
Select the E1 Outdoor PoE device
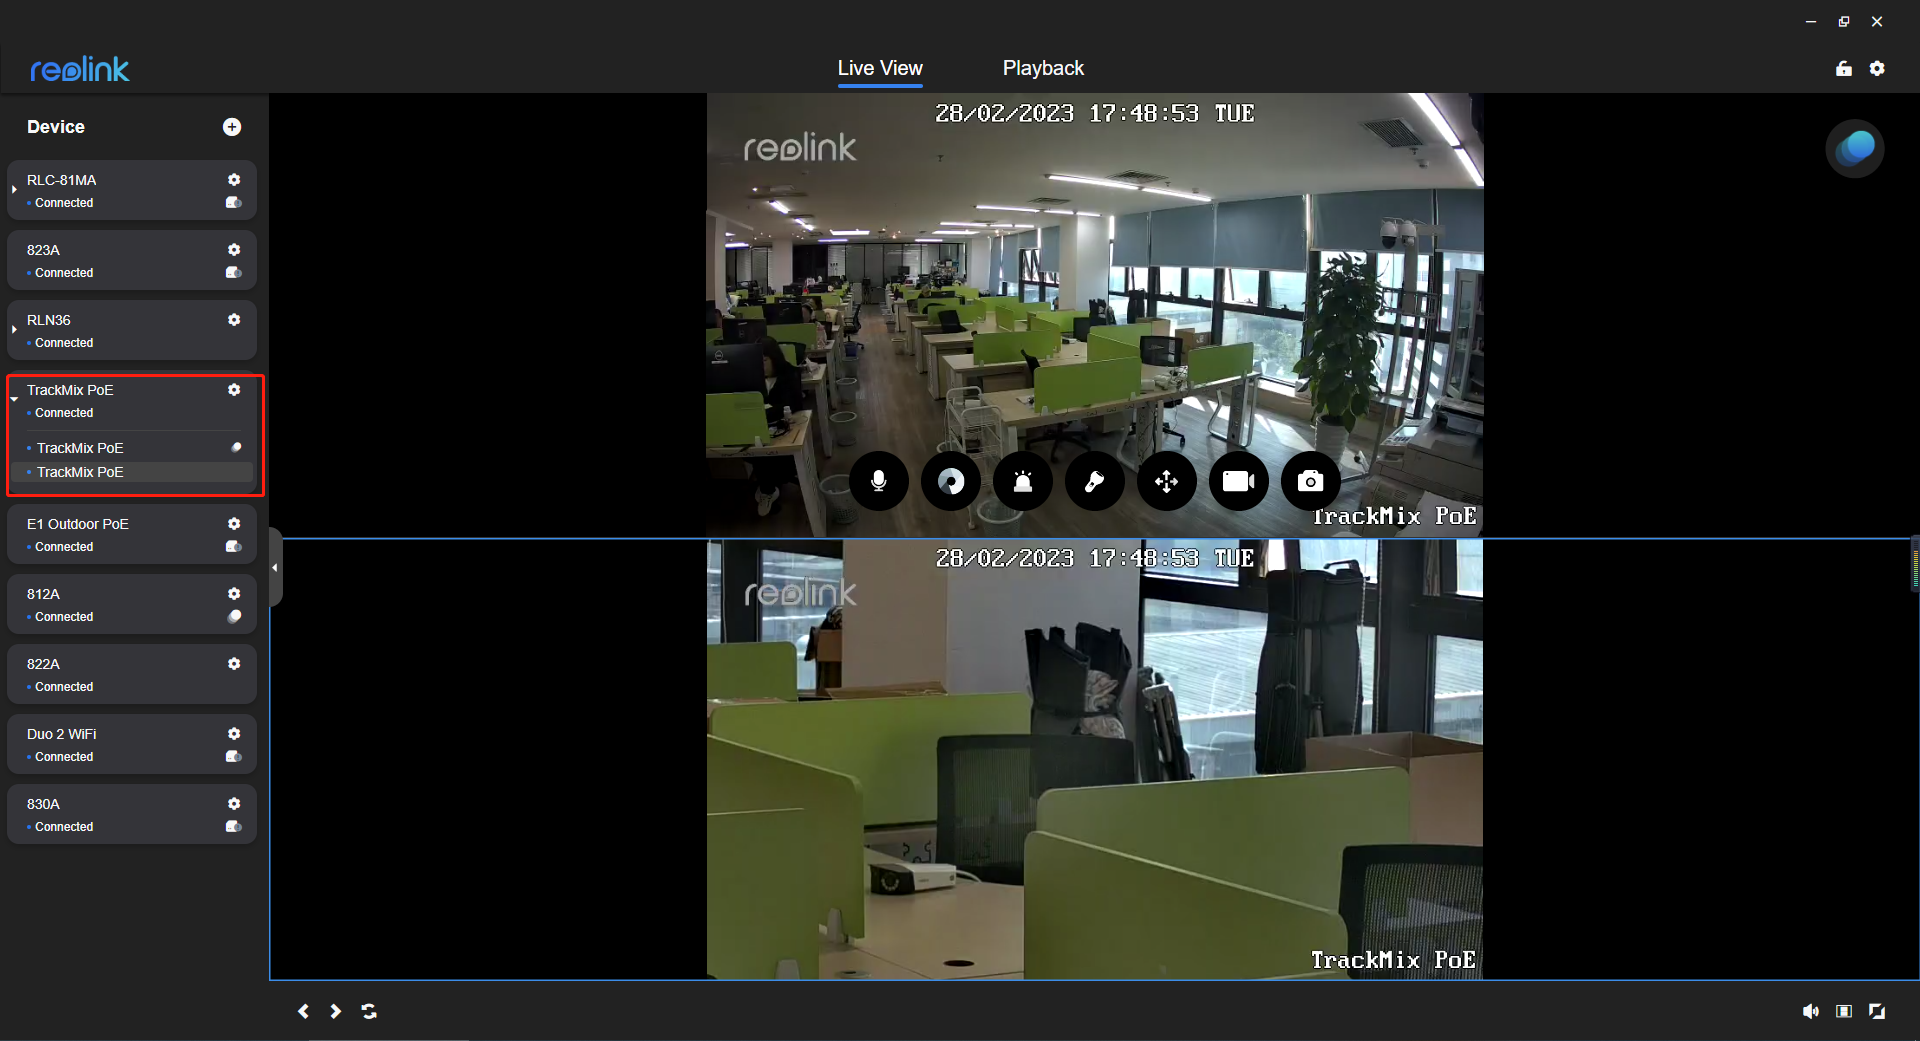tap(132, 534)
